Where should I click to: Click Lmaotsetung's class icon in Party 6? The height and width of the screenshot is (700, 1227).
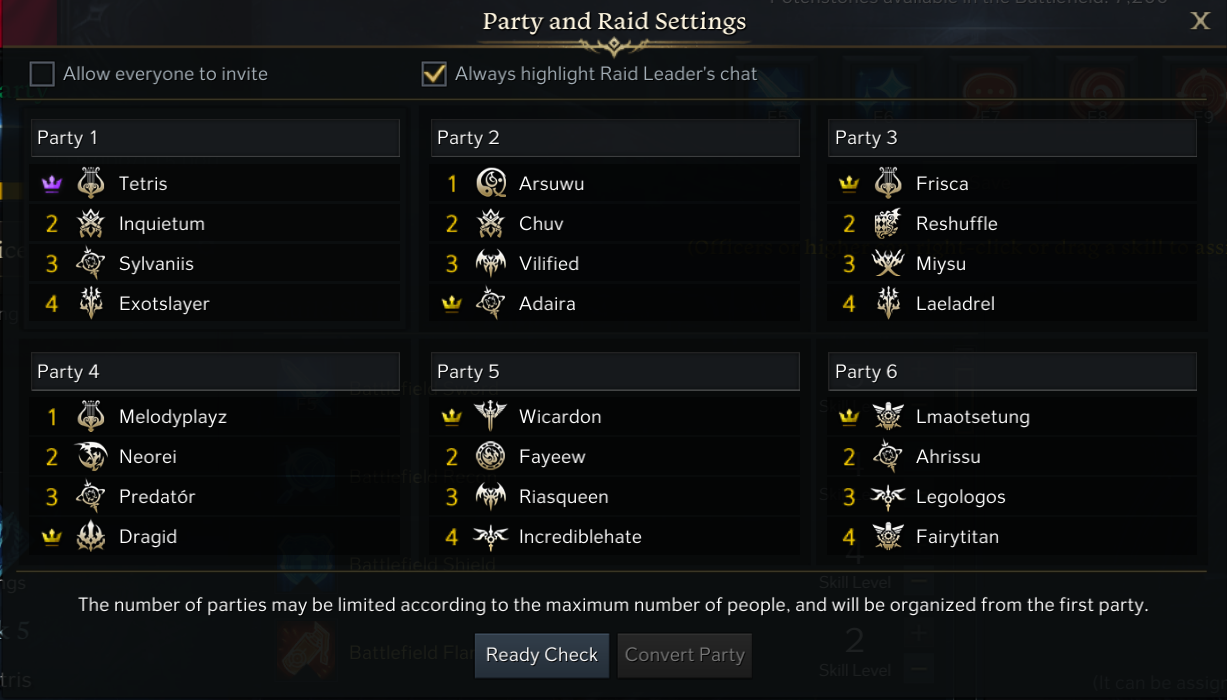(x=888, y=417)
